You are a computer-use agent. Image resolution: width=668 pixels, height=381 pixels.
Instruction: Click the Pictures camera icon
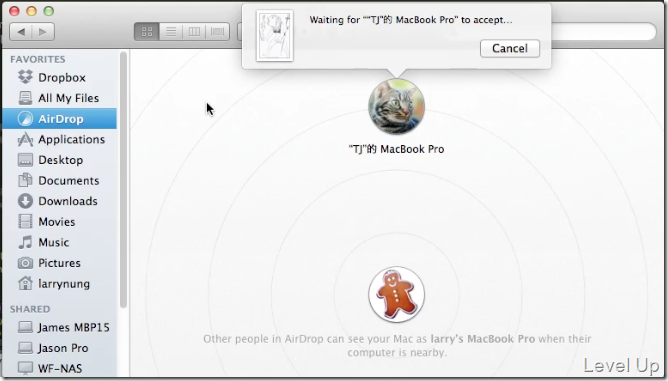point(25,263)
